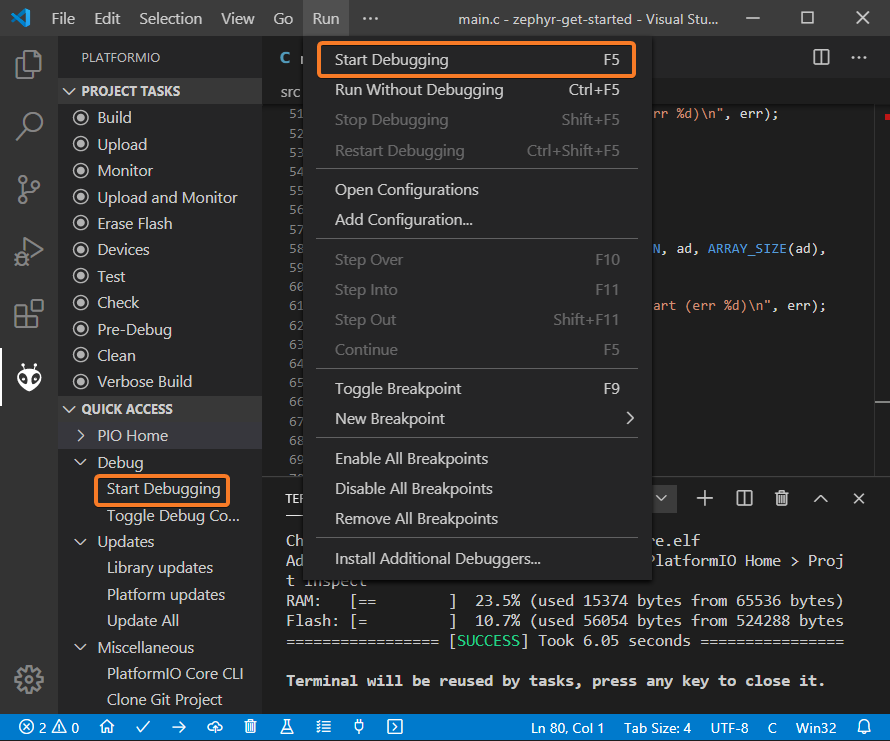Open the Explorer view in activity bar

[x=28, y=64]
